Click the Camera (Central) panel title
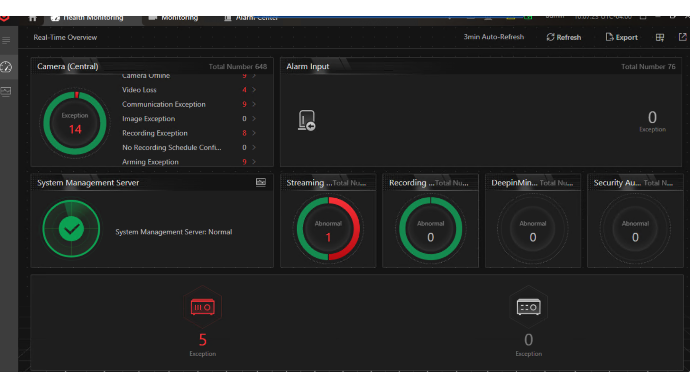The width and height of the screenshot is (690, 388). [68, 66]
